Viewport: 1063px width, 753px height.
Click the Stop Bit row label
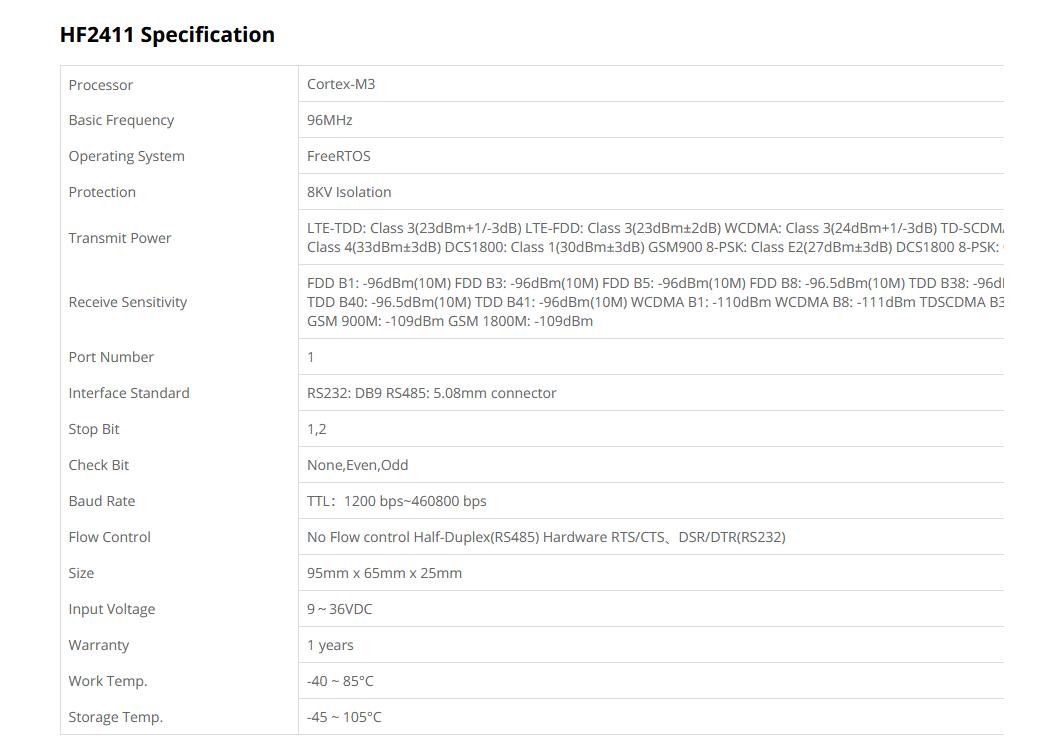[94, 429]
